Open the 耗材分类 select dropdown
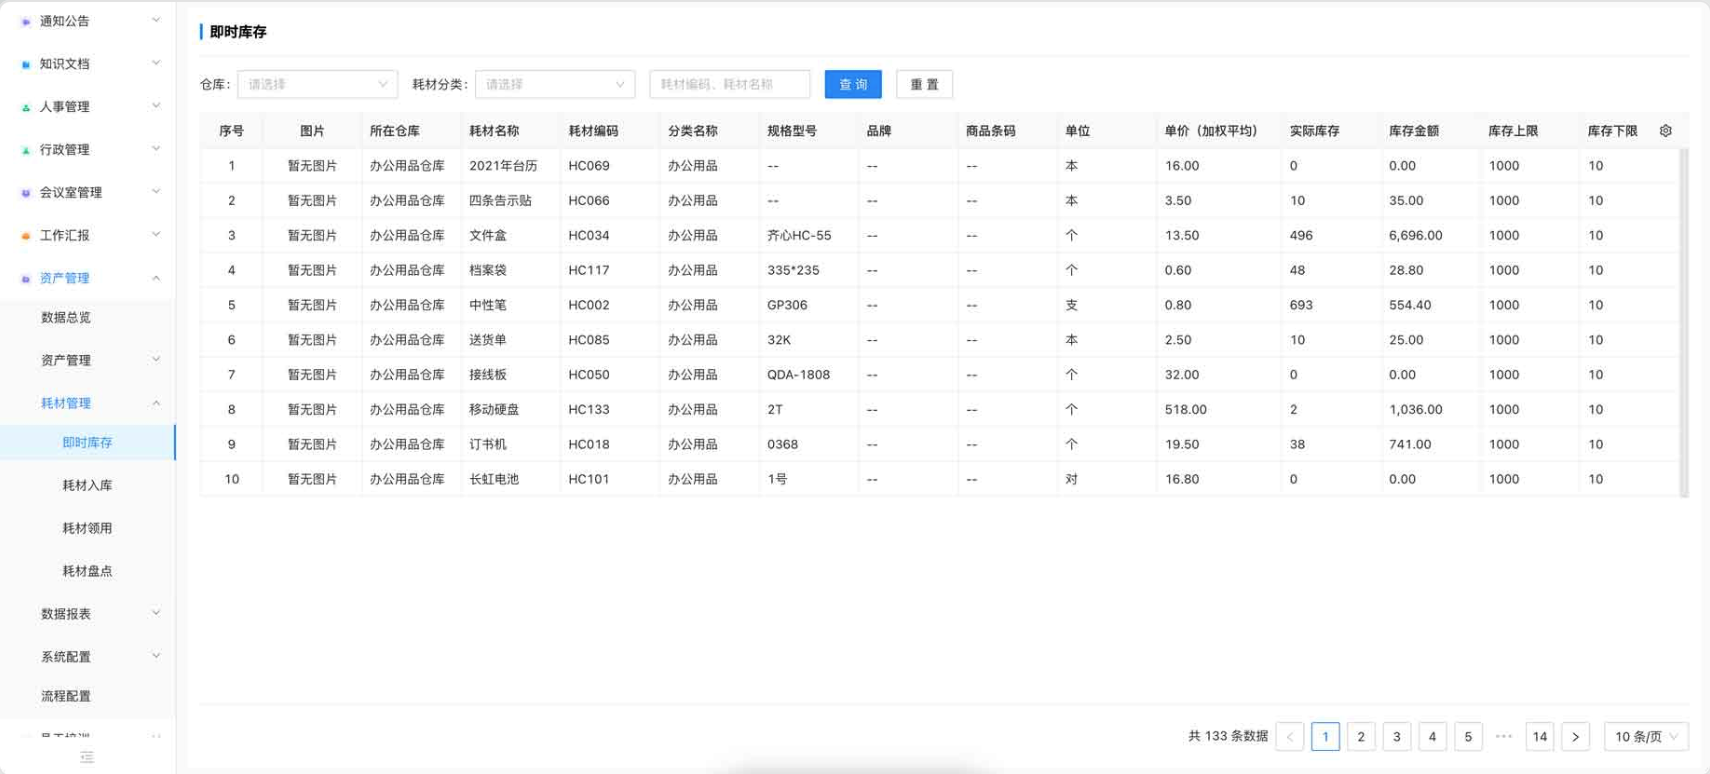The height and width of the screenshot is (774, 1710). tap(555, 85)
